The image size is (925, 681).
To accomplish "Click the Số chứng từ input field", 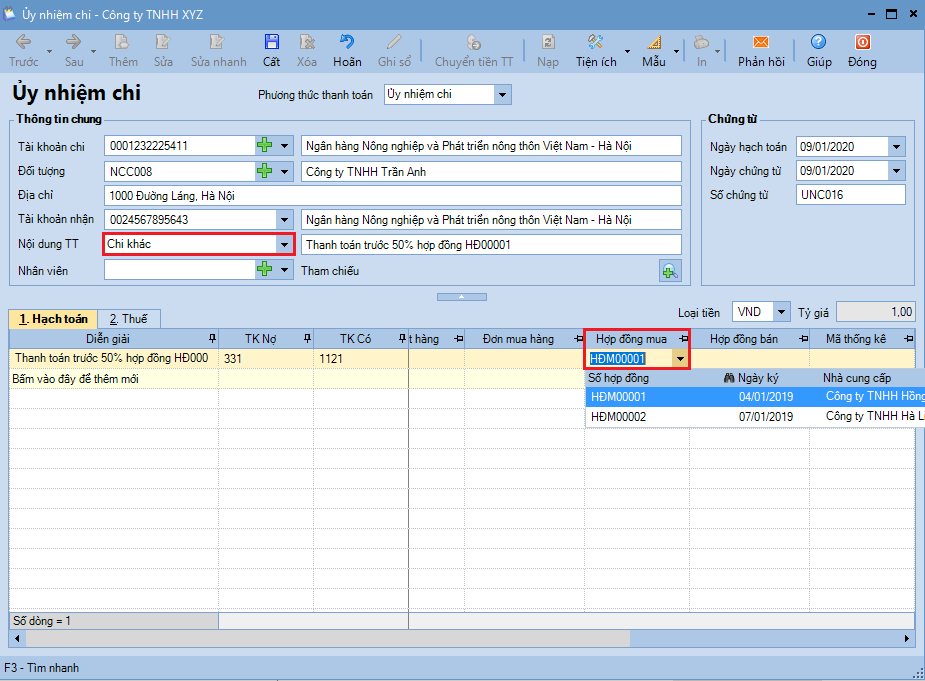I will pos(850,195).
